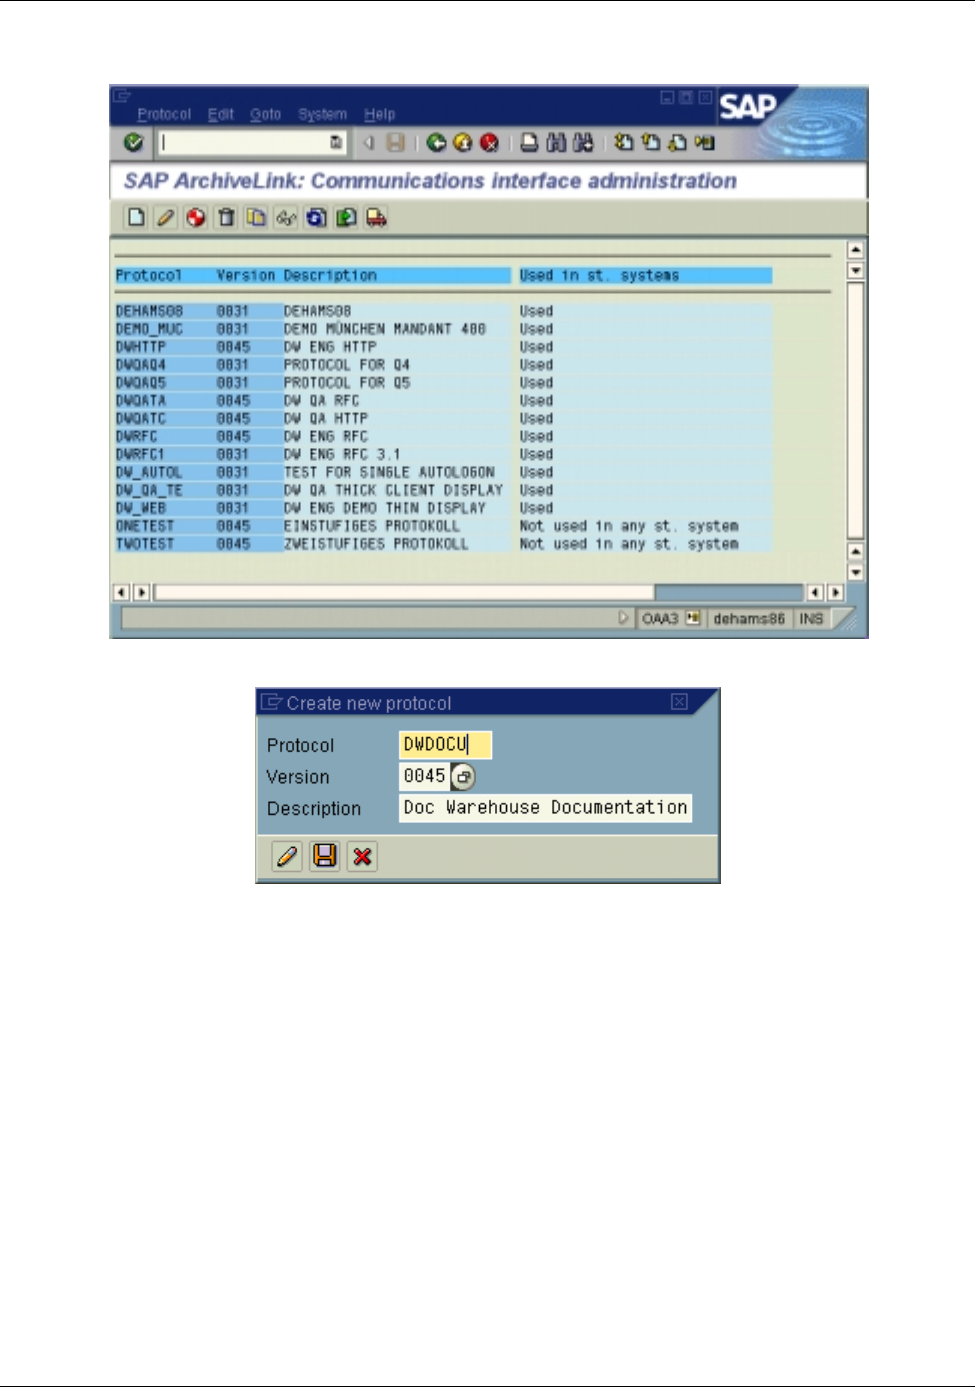Select the DWQAQ4 protocol entry
Screen dimensions: 975x1387
tap(141, 365)
